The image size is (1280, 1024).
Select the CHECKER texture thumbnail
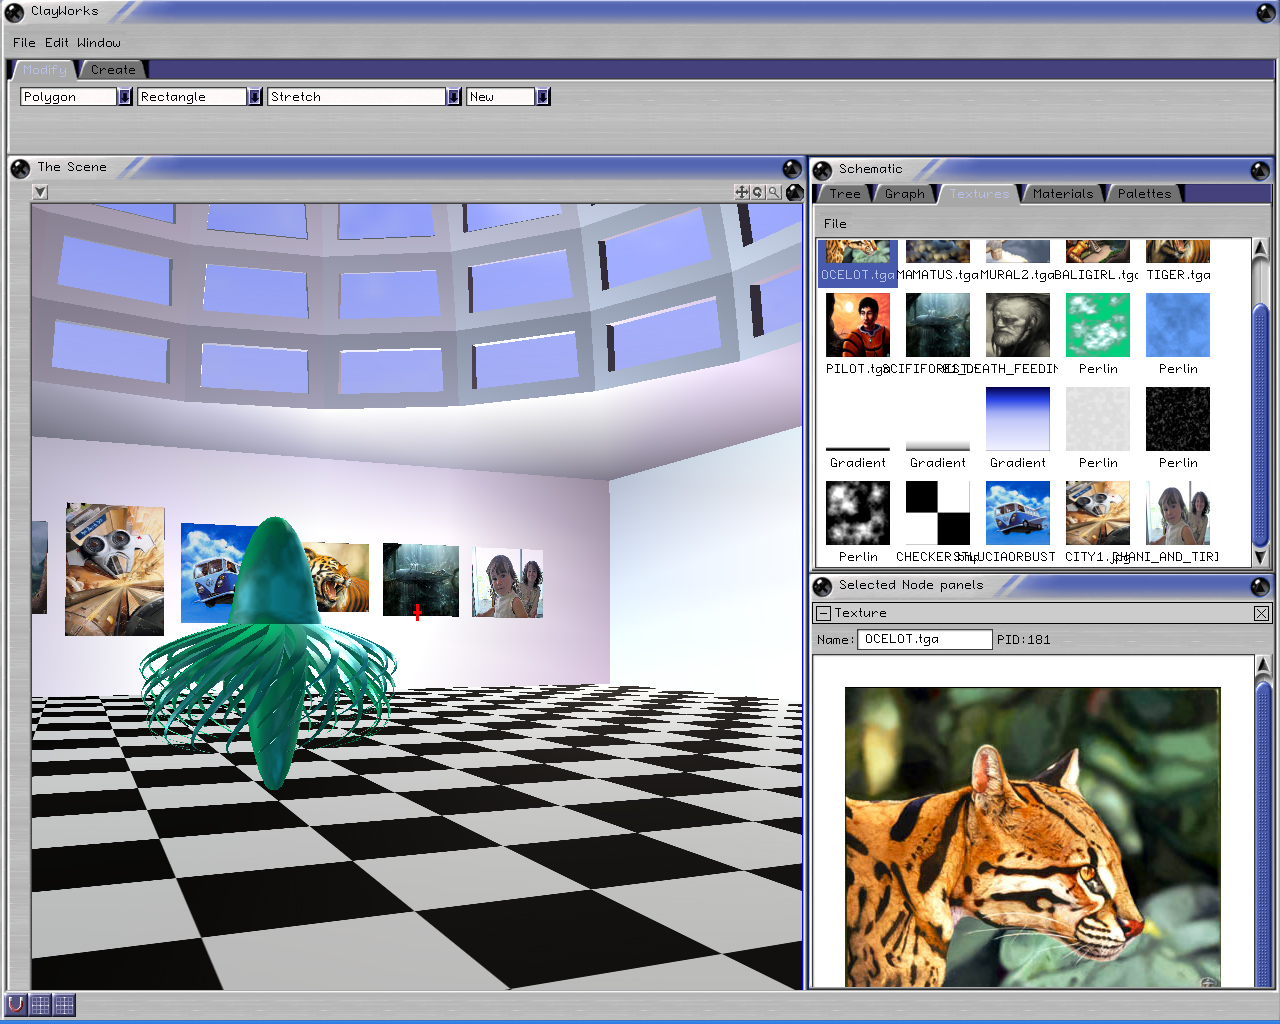coord(937,513)
